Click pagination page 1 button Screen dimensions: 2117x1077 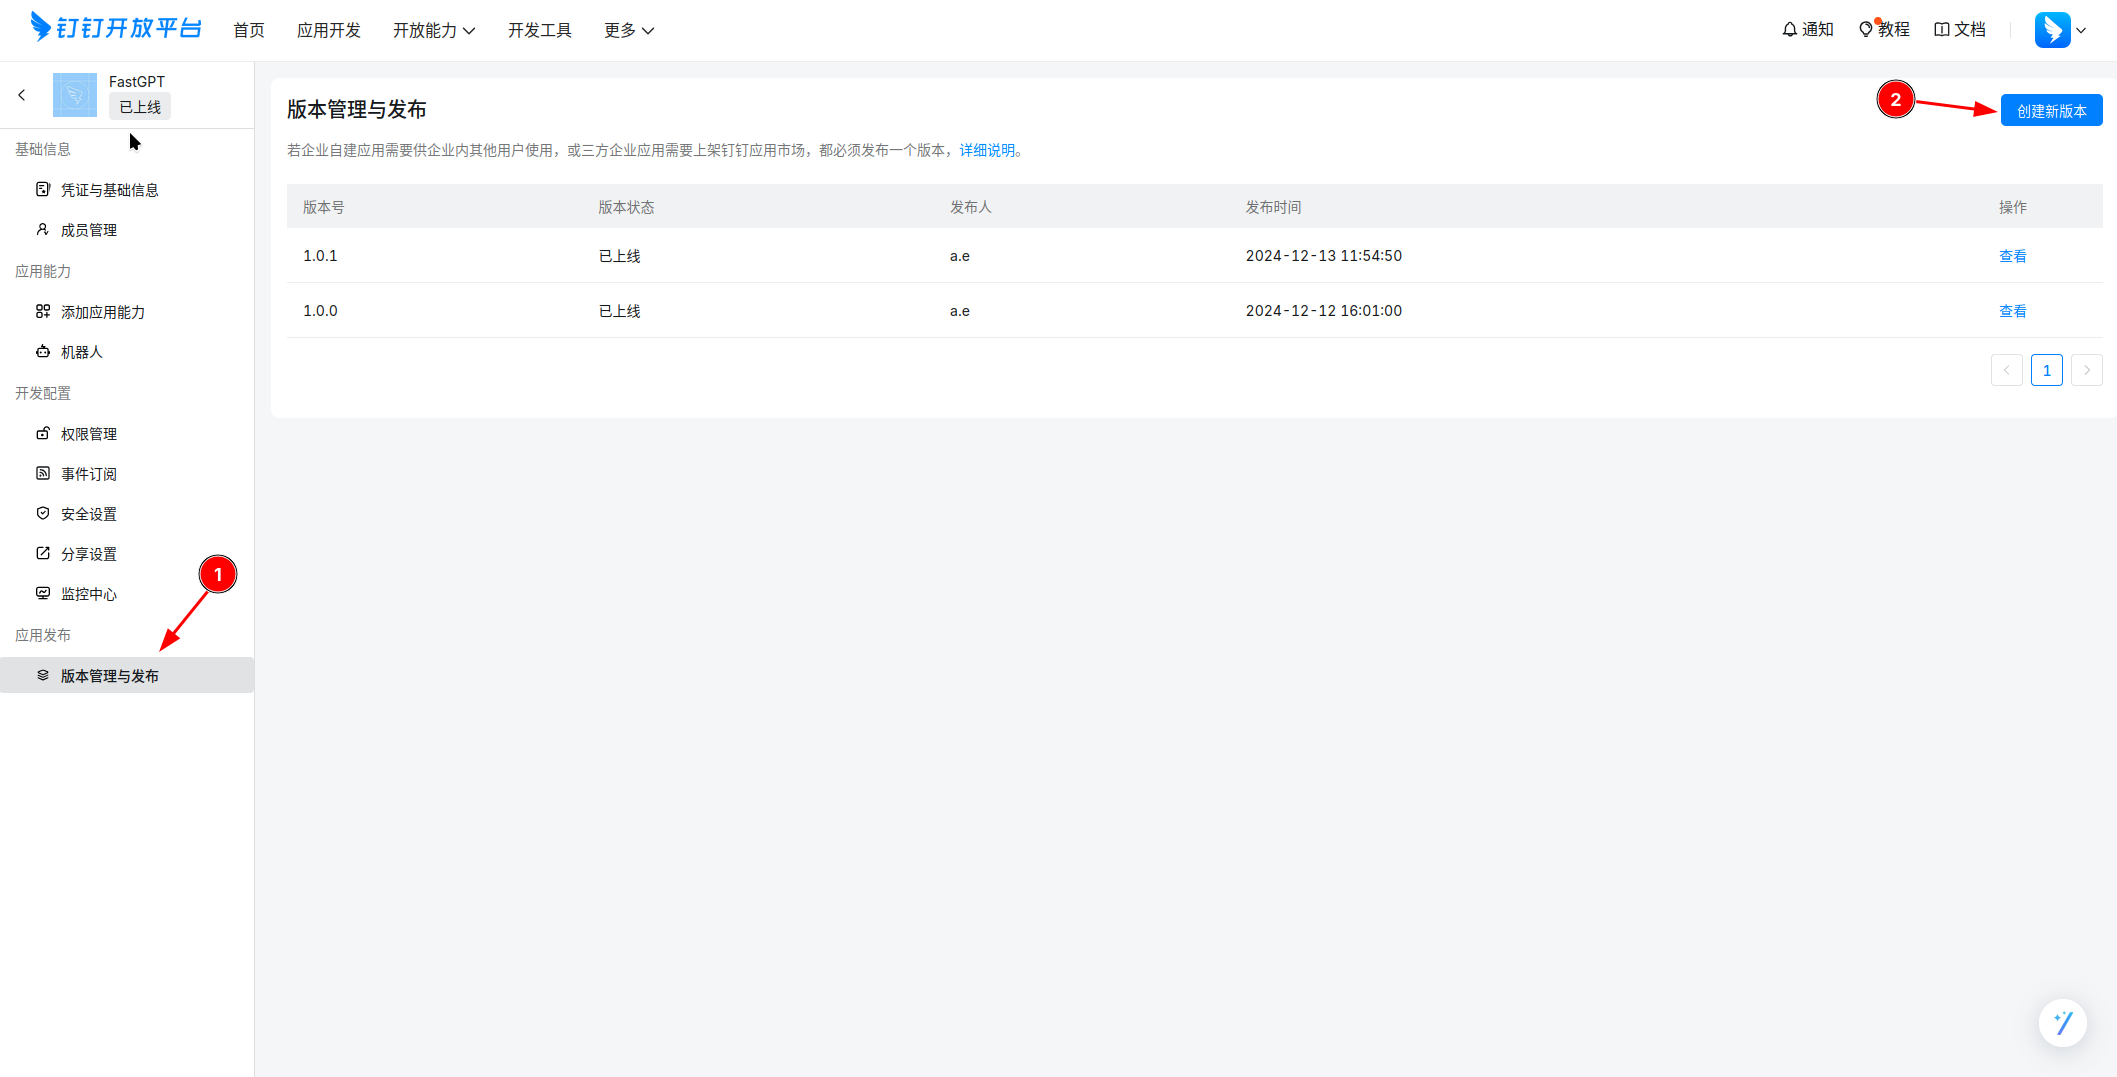tap(2046, 370)
